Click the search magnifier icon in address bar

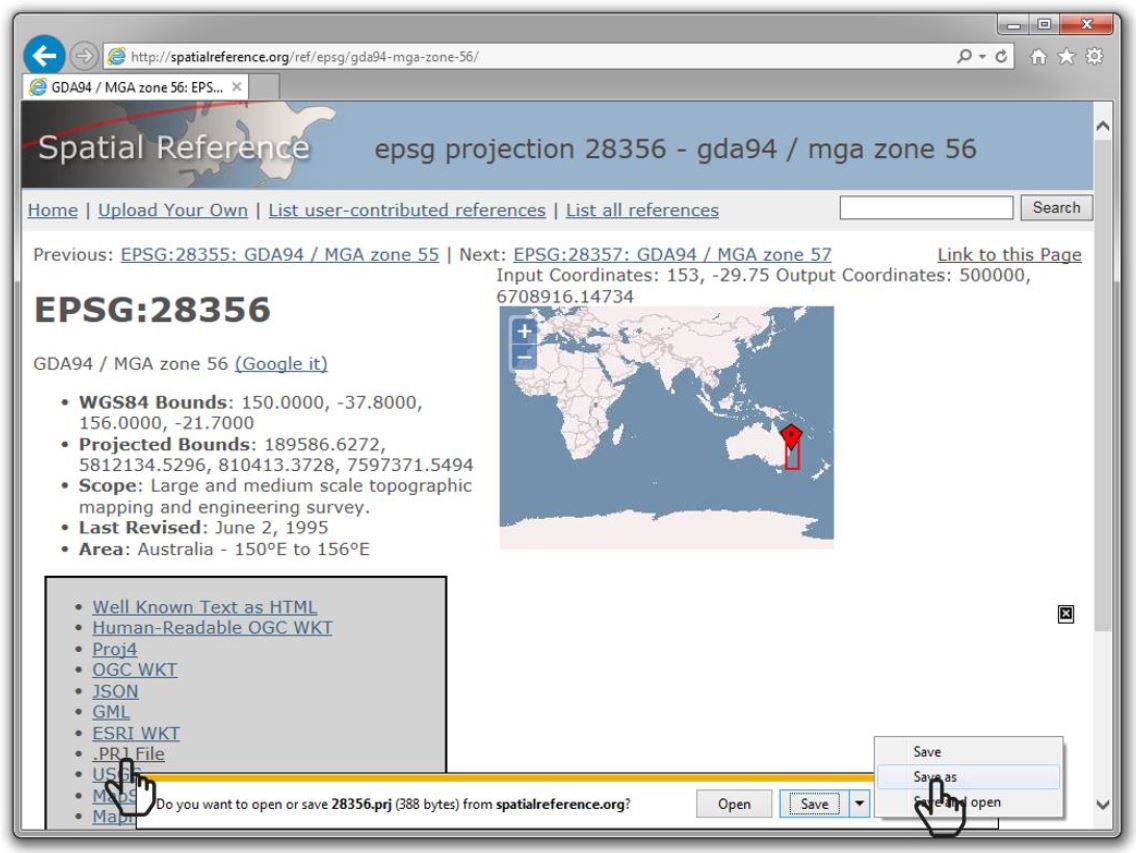coord(964,56)
